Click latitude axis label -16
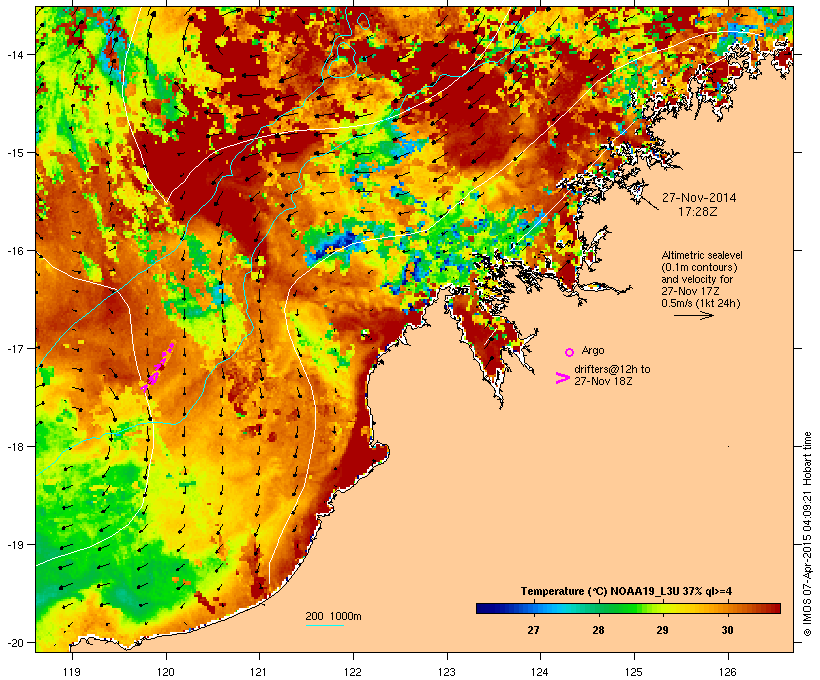 pos(15,251)
